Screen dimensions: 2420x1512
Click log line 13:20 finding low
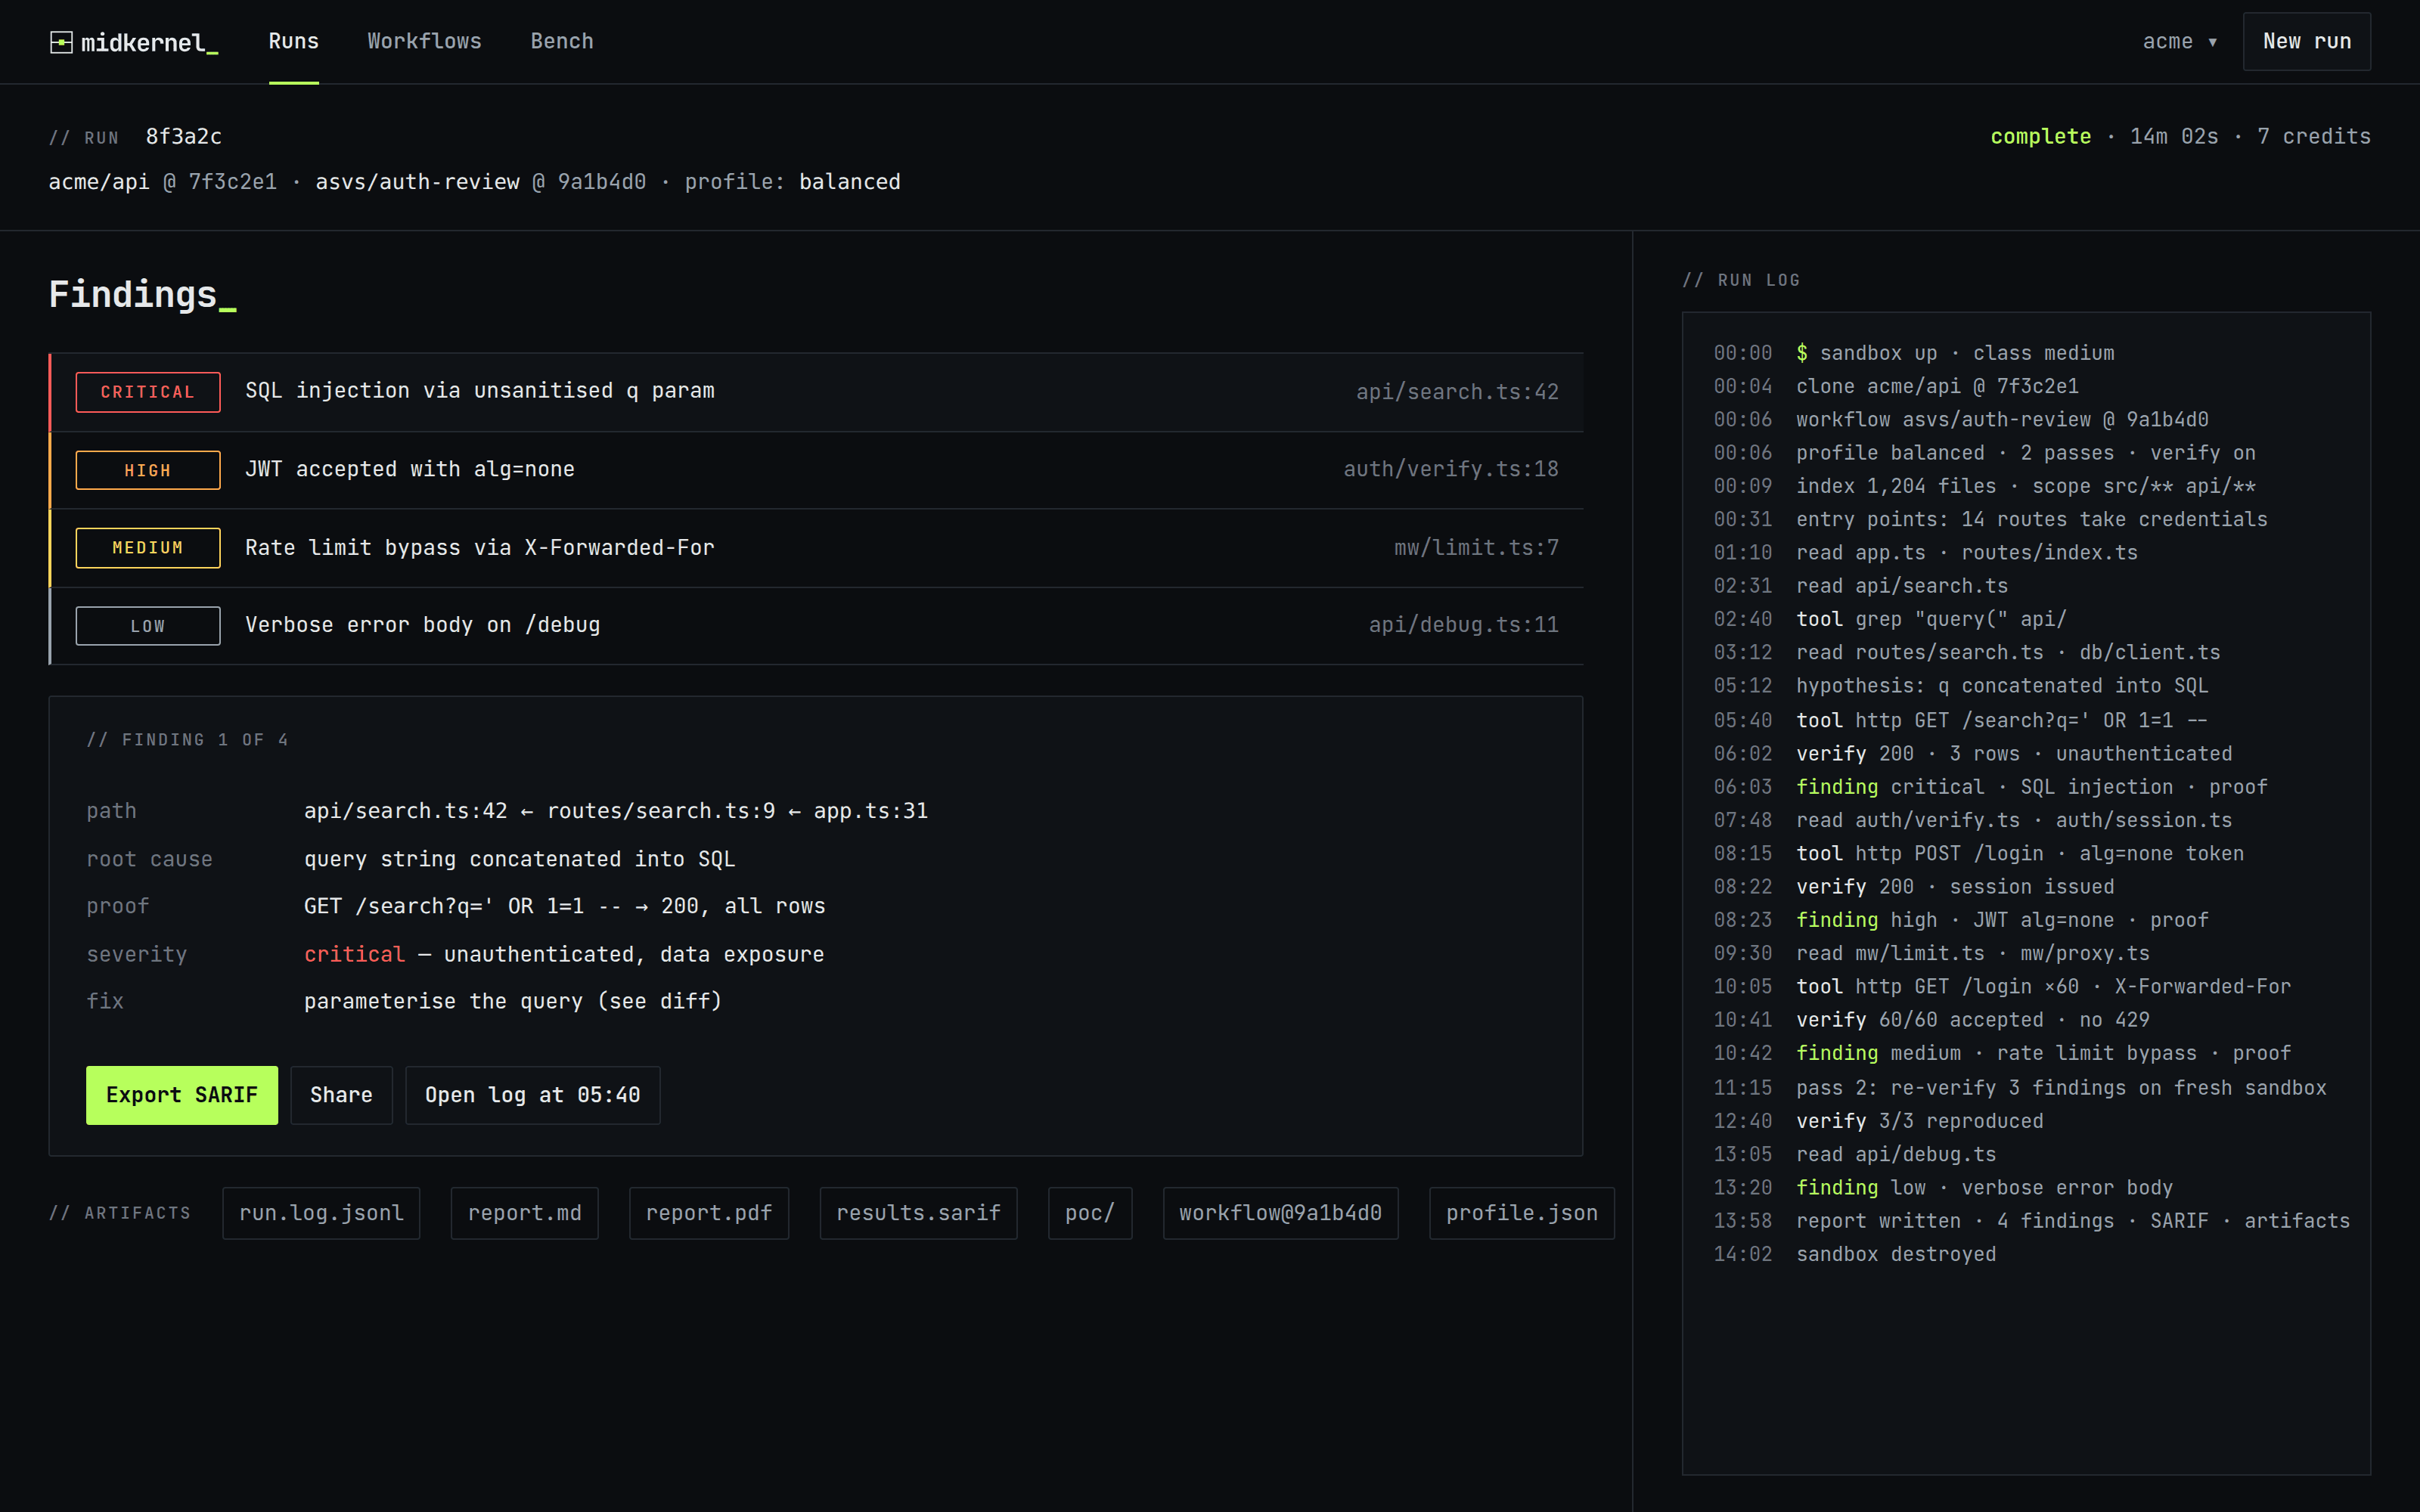point(1943,1187)
